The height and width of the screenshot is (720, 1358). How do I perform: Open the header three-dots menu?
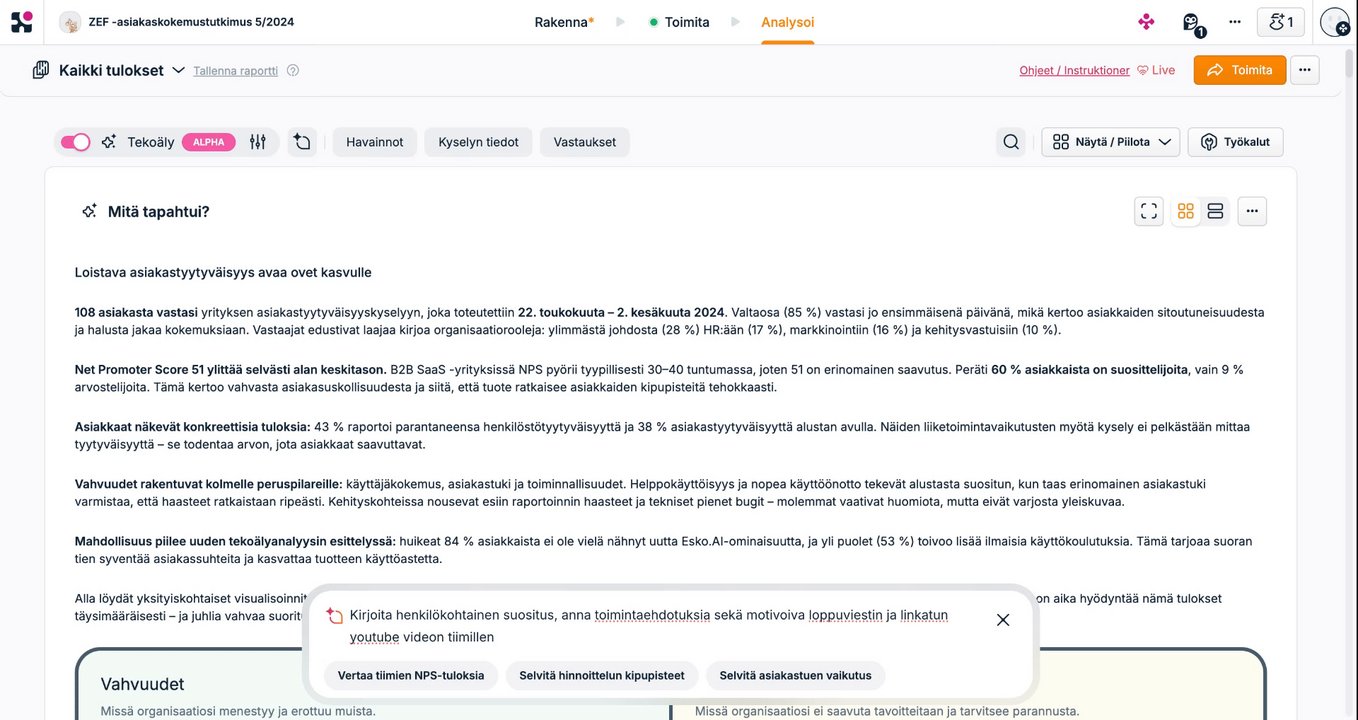[x=1235, y=22]
